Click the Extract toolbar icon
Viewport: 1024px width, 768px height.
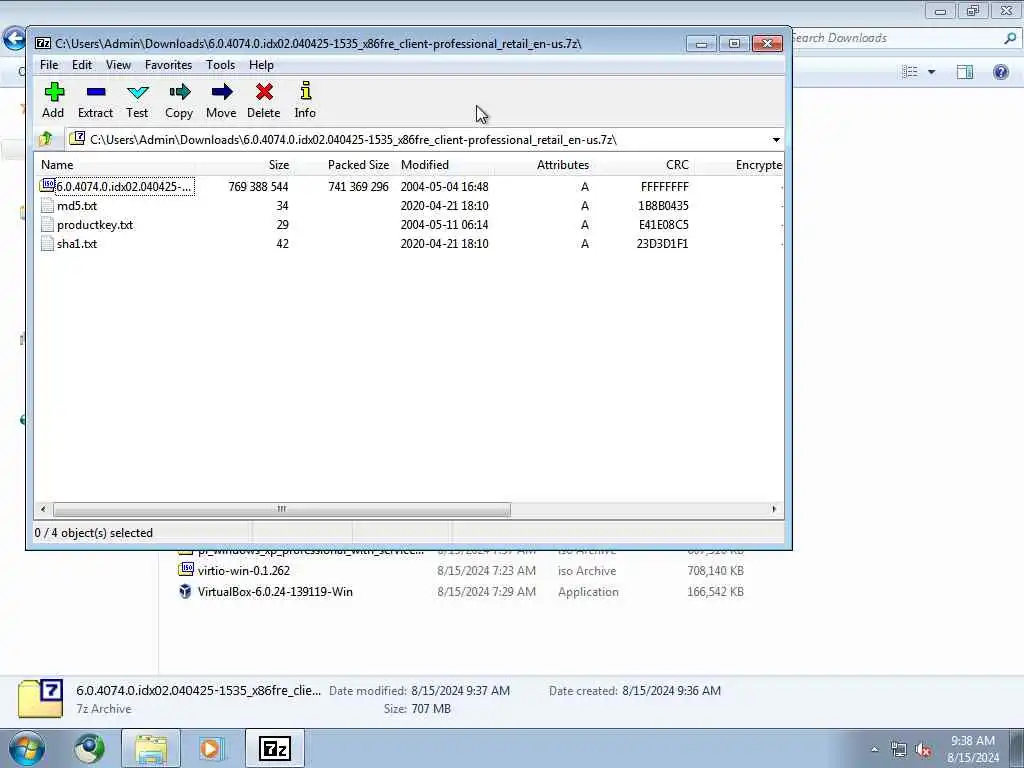coord(96,92)
